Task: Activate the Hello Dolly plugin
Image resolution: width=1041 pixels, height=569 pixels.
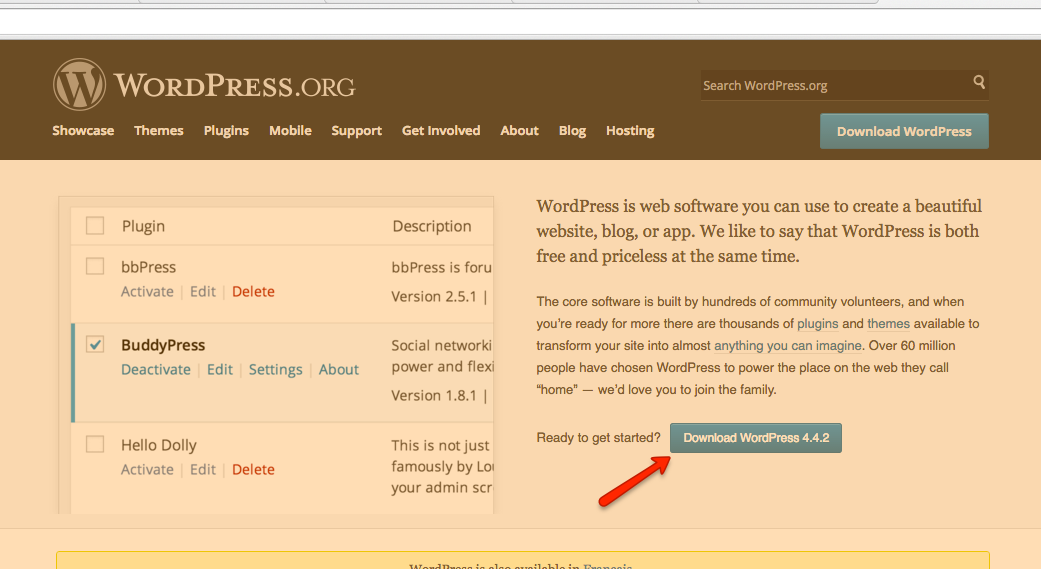Action: (x=147, y=469)
